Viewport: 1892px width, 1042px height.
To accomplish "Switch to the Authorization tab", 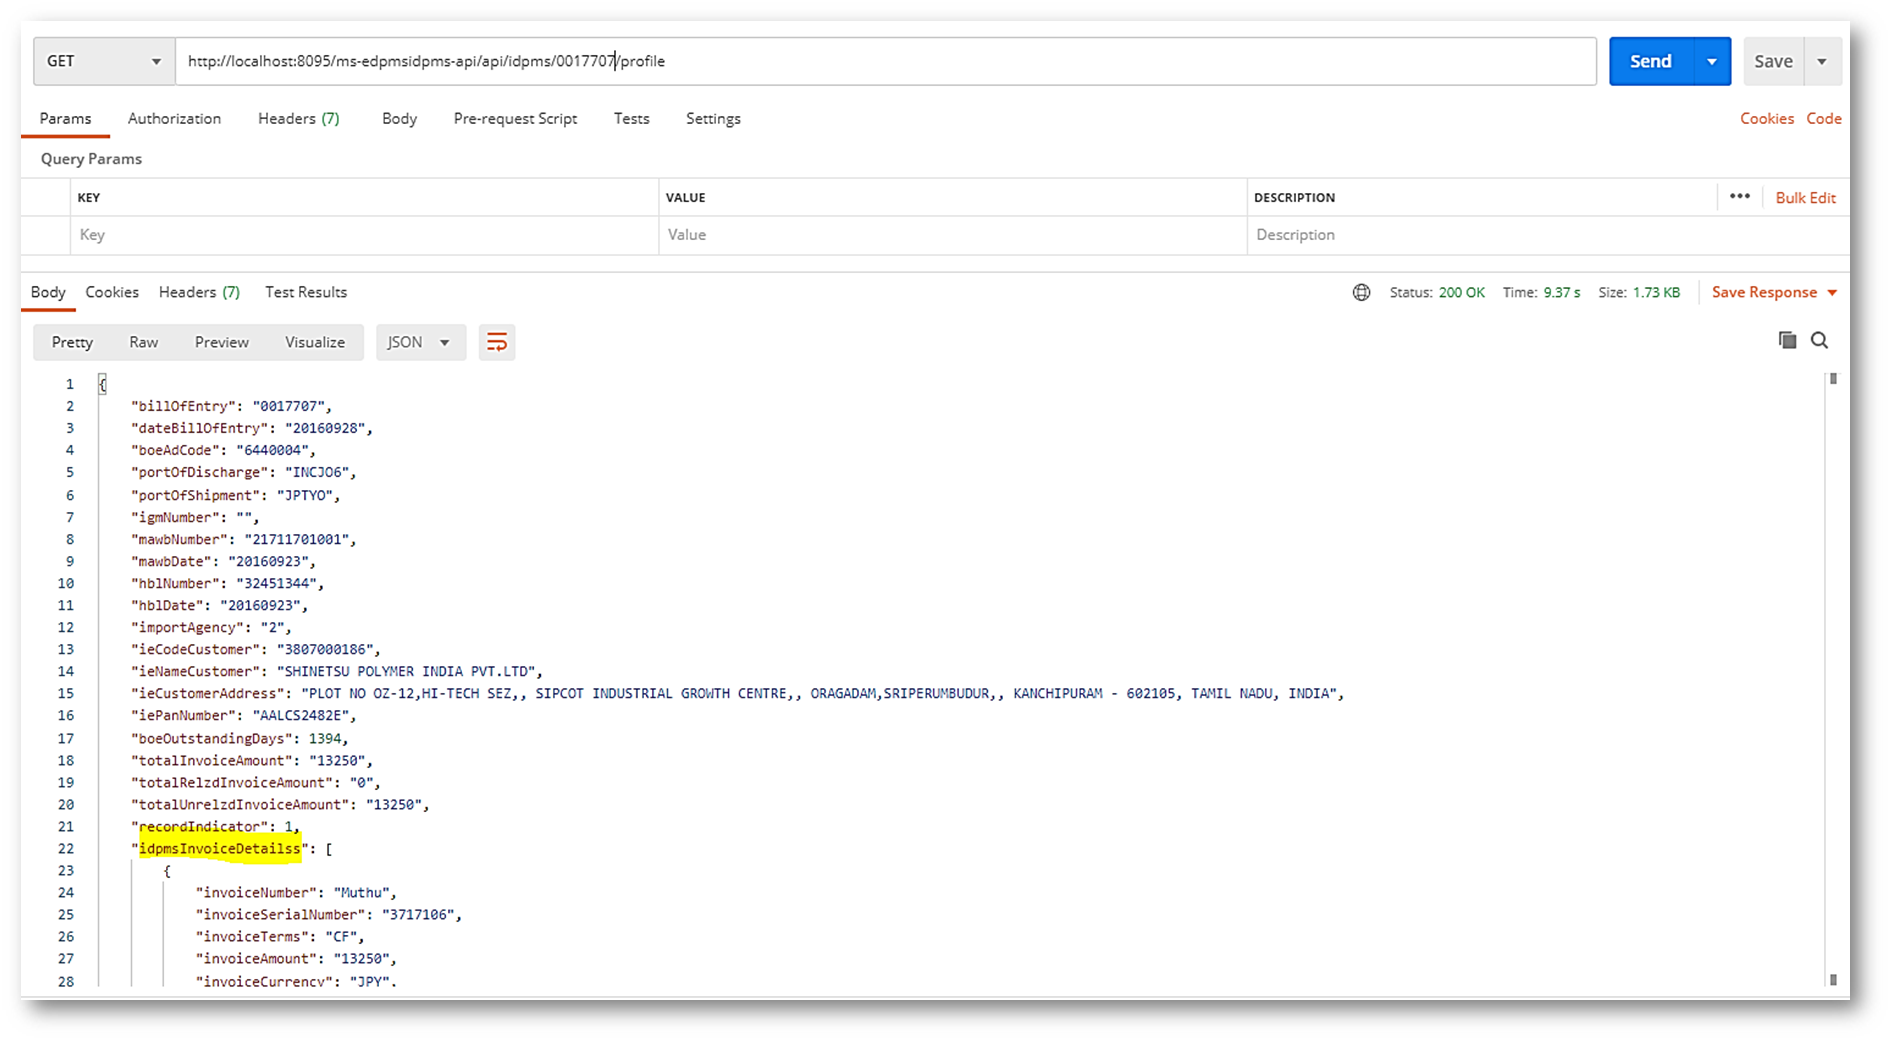I will [174, 119].
